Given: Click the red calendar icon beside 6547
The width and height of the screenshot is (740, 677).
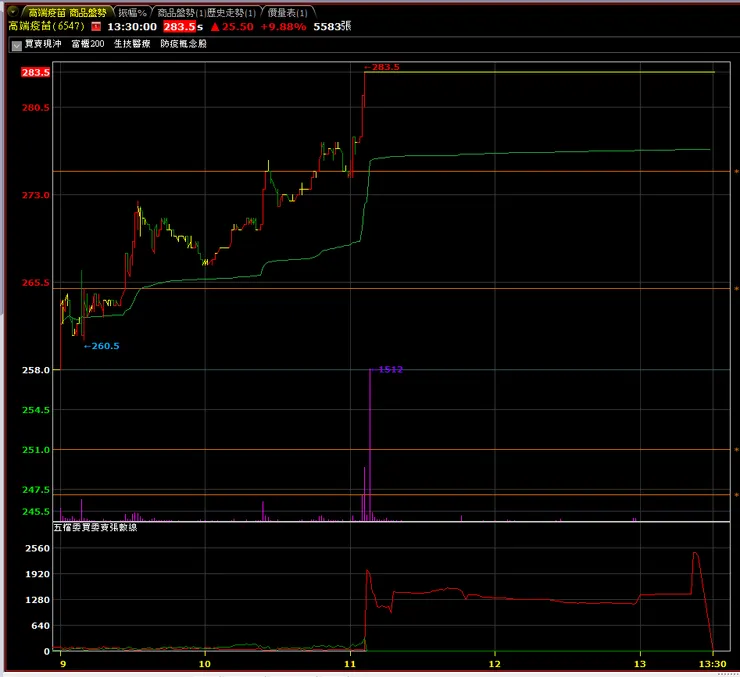Looking at the screenshot, I should click(x=96, y=26).
